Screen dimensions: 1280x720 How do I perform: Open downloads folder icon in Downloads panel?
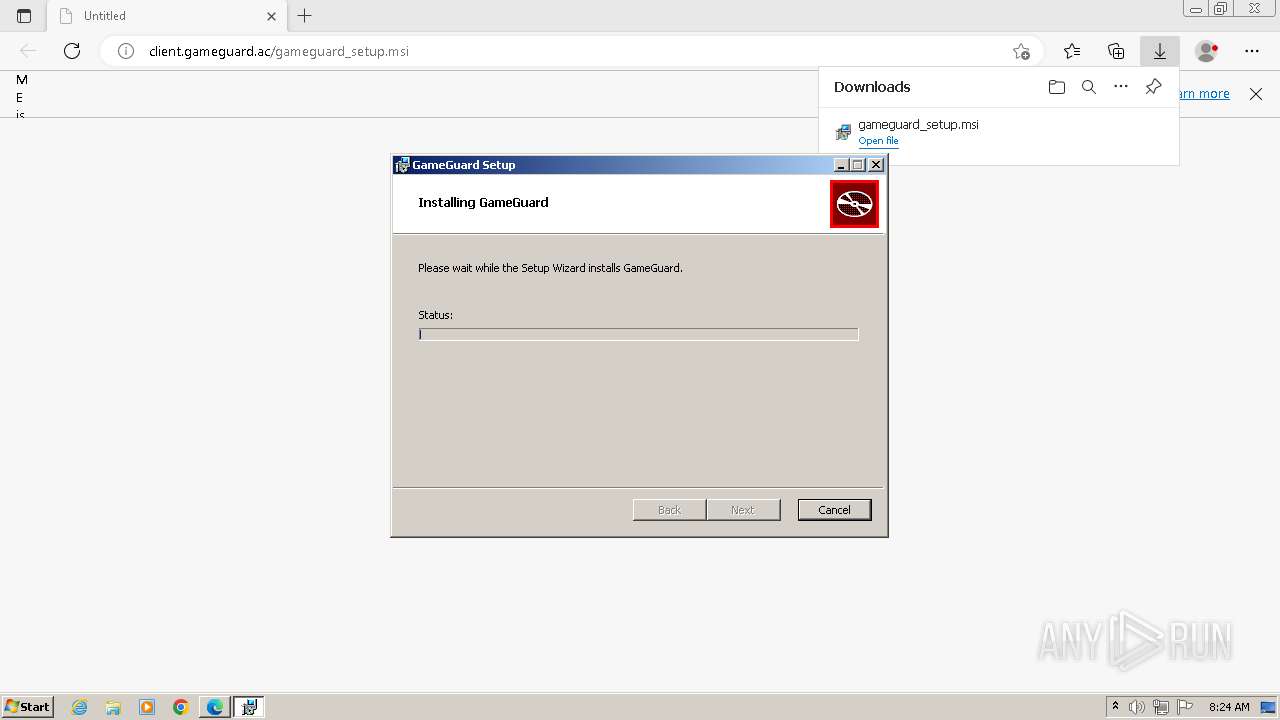[1057, 87]
